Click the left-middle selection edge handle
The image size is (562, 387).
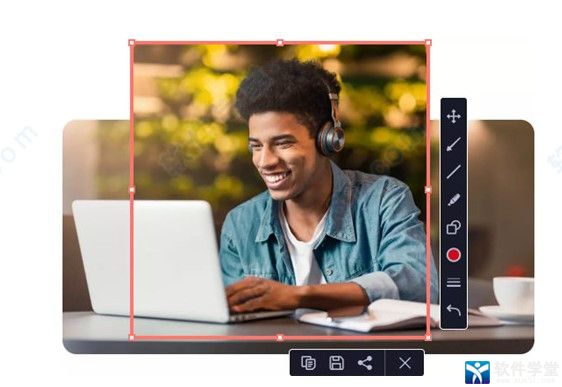[132, 190]
